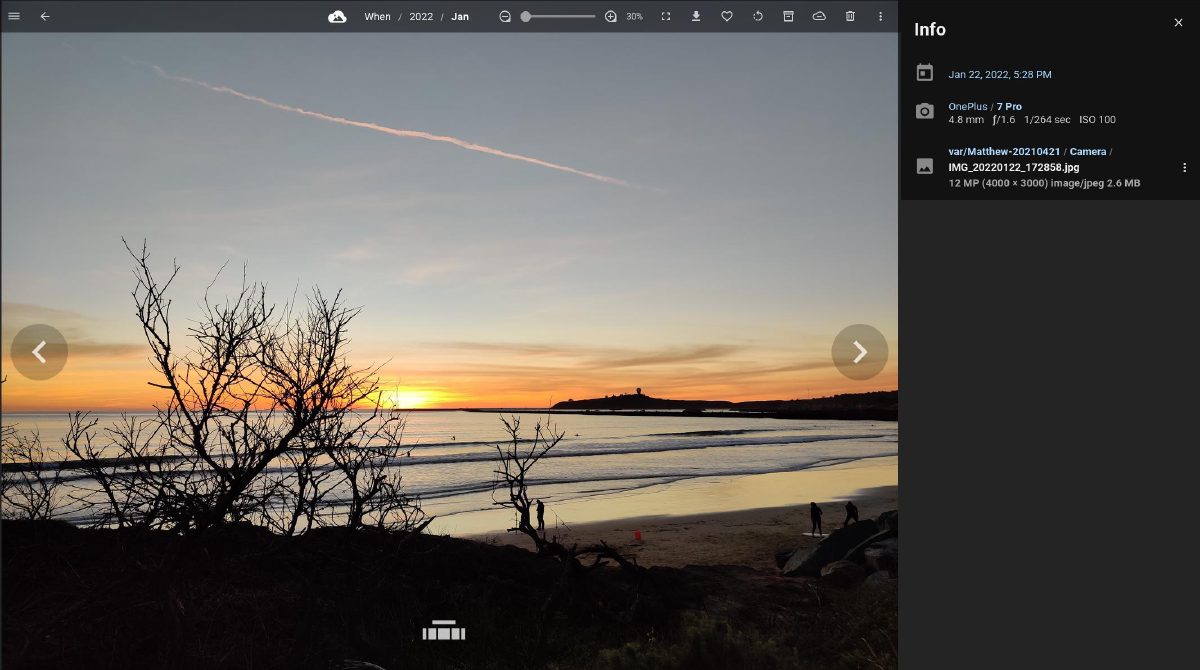
Task: Open file options menu beside IMG_20220122_172858.jpg
Action: click(1184, 167)
